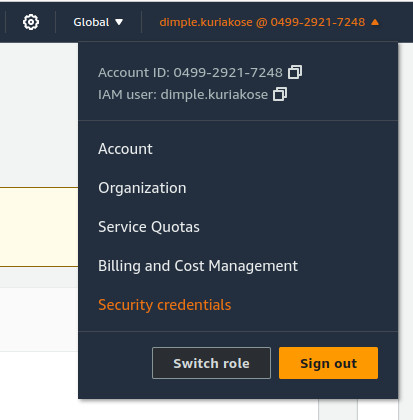Click the Sign out button
This screenshot has height=420, width=413.
pos(328,363)
